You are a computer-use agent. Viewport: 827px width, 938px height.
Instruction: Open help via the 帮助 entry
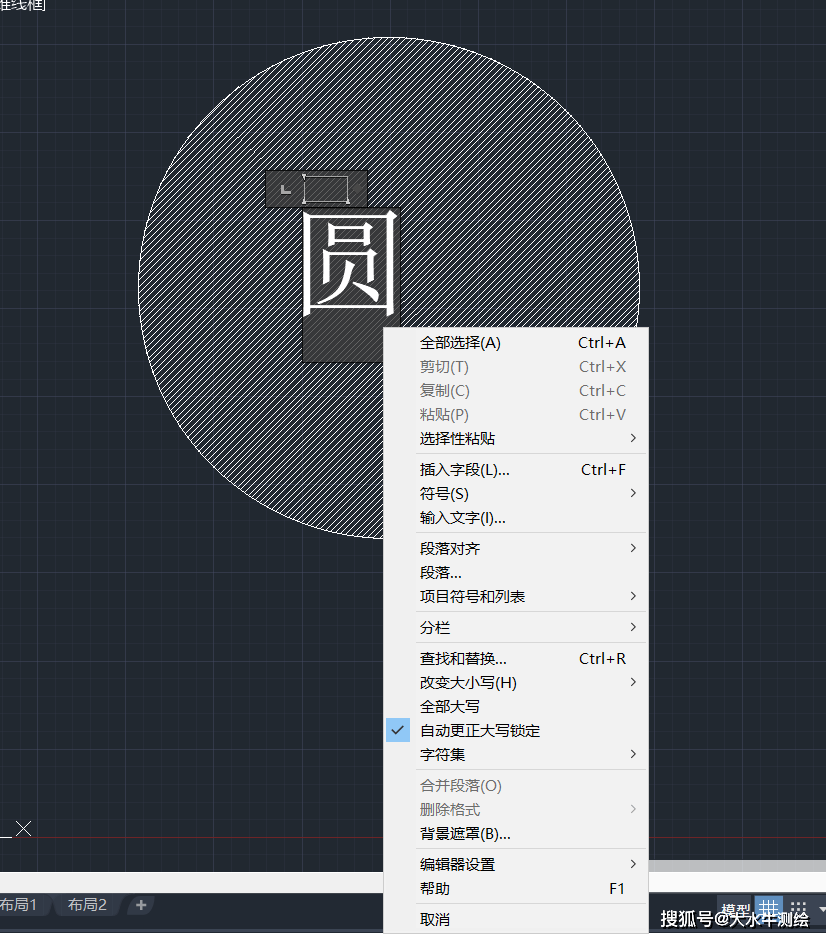click(434, 888)
